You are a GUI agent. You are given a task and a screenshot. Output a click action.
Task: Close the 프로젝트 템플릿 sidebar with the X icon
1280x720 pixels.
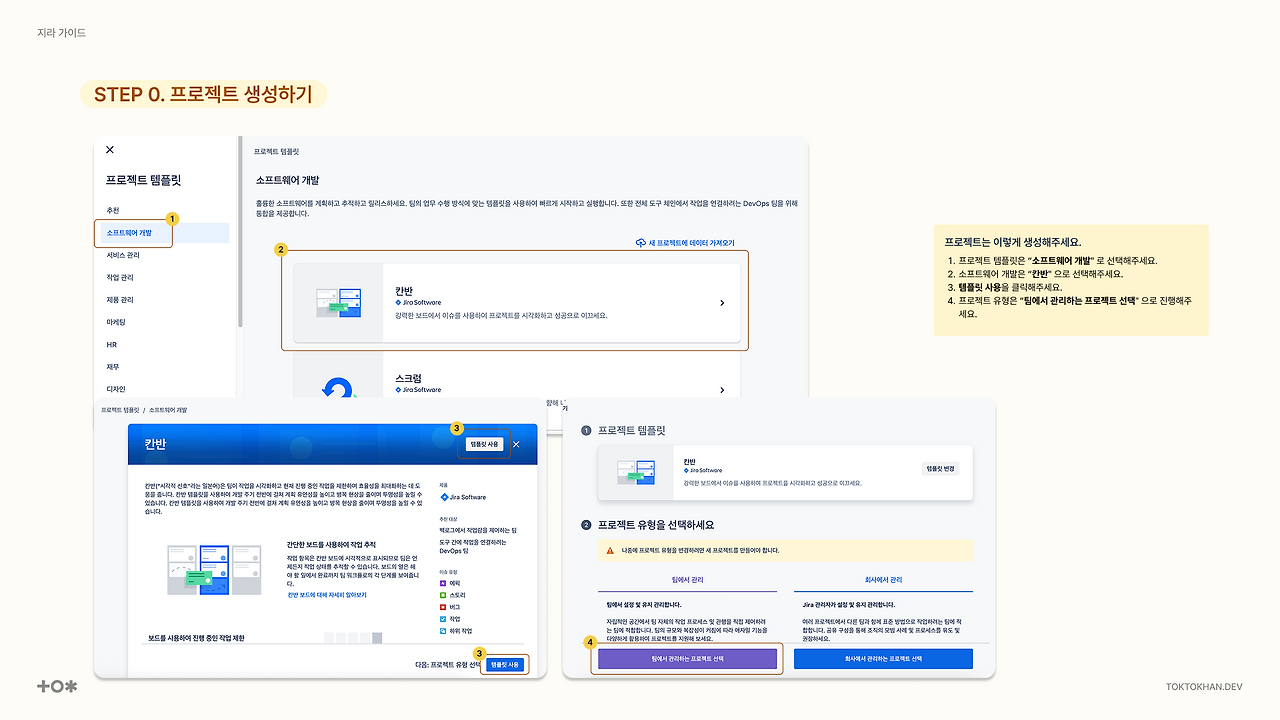110,150
